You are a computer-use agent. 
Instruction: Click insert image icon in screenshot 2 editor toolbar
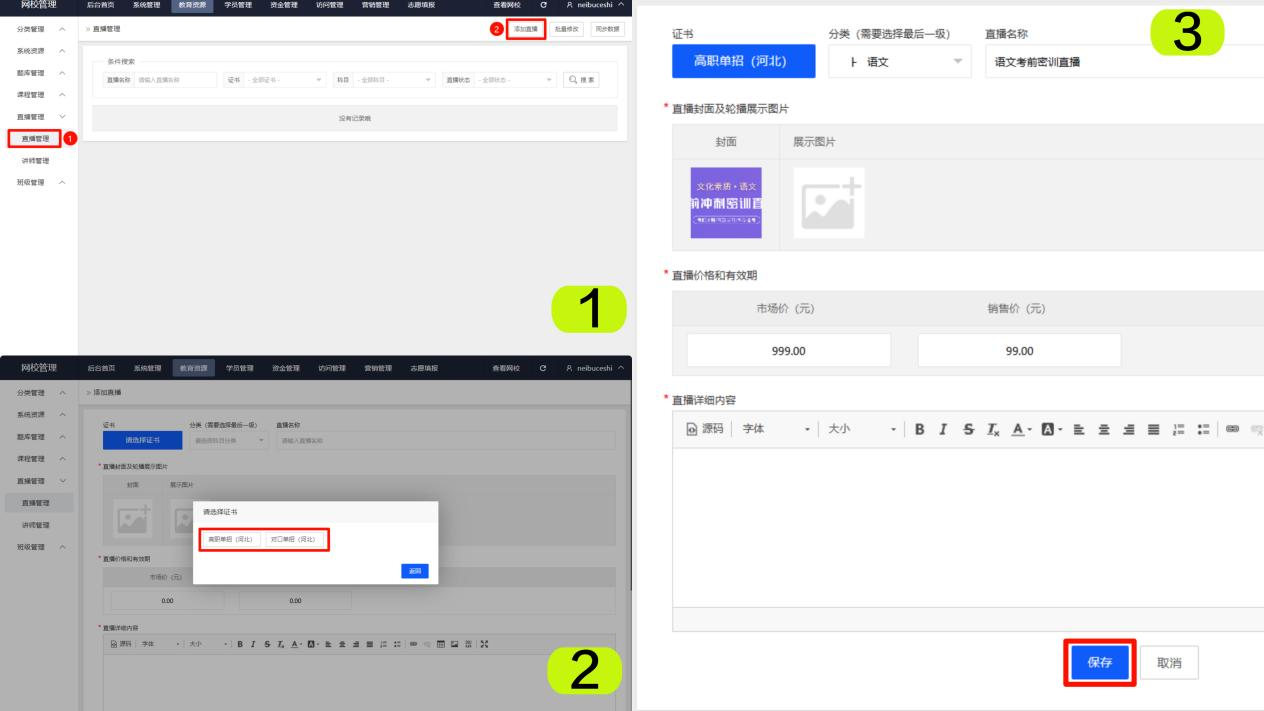point(455,646)
